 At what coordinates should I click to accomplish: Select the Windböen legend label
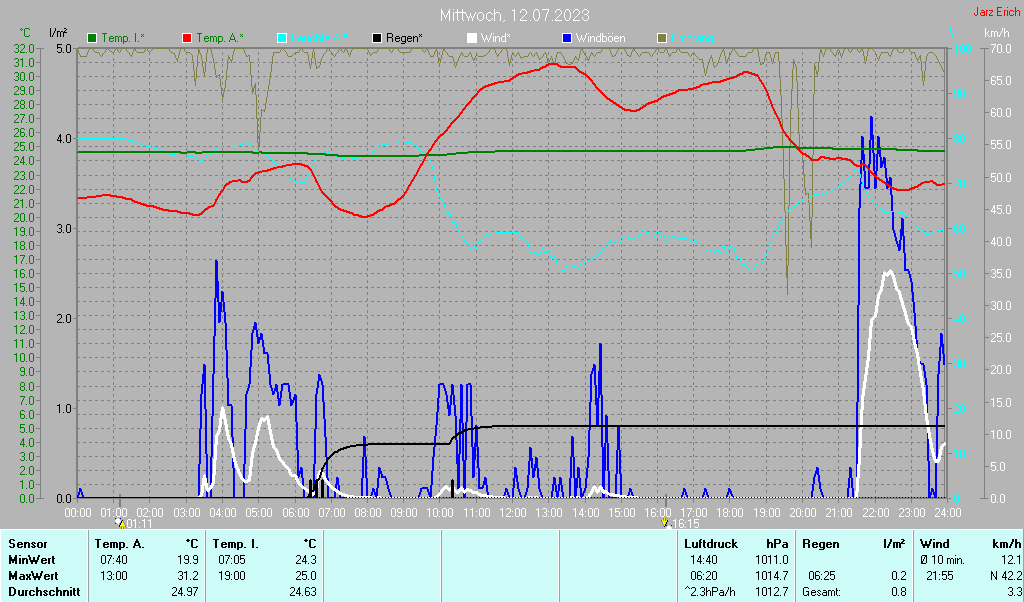click(600, 38)
